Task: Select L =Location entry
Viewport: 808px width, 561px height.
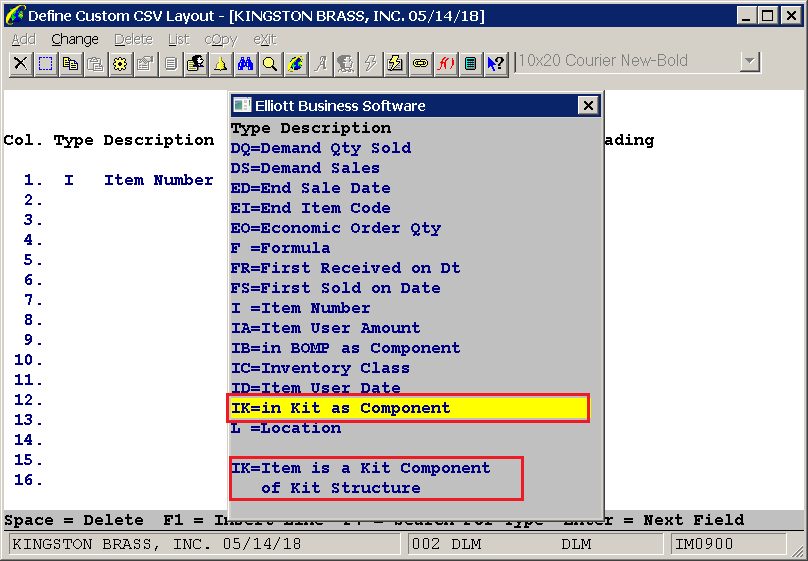Action: pyautogui.click(x=285, y=429)
